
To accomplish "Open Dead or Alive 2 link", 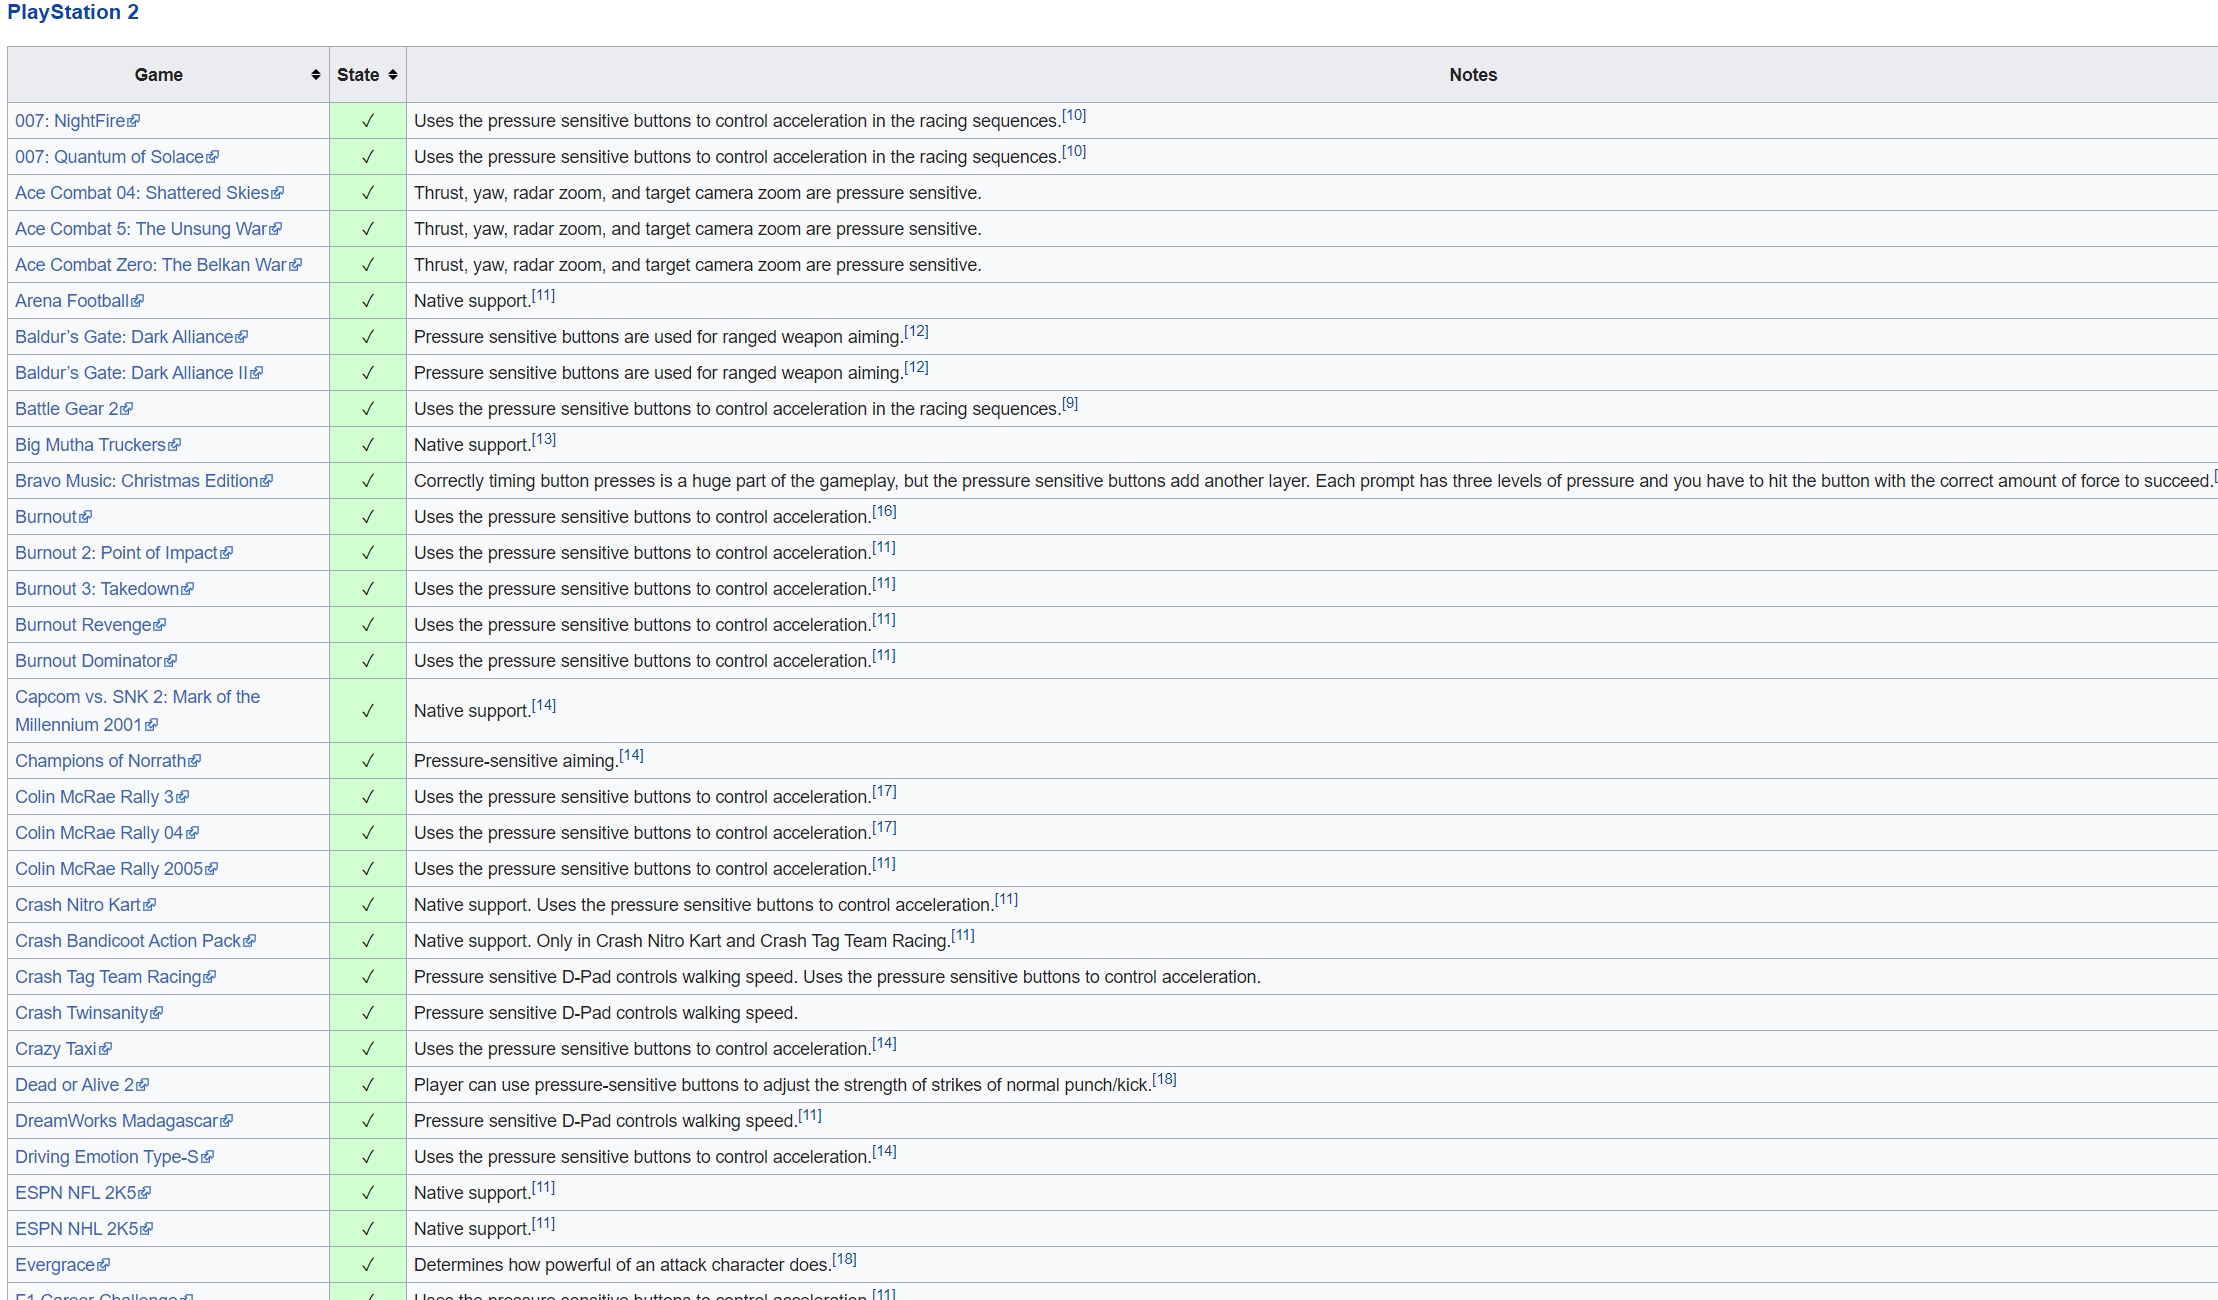I will (82, 1085).
